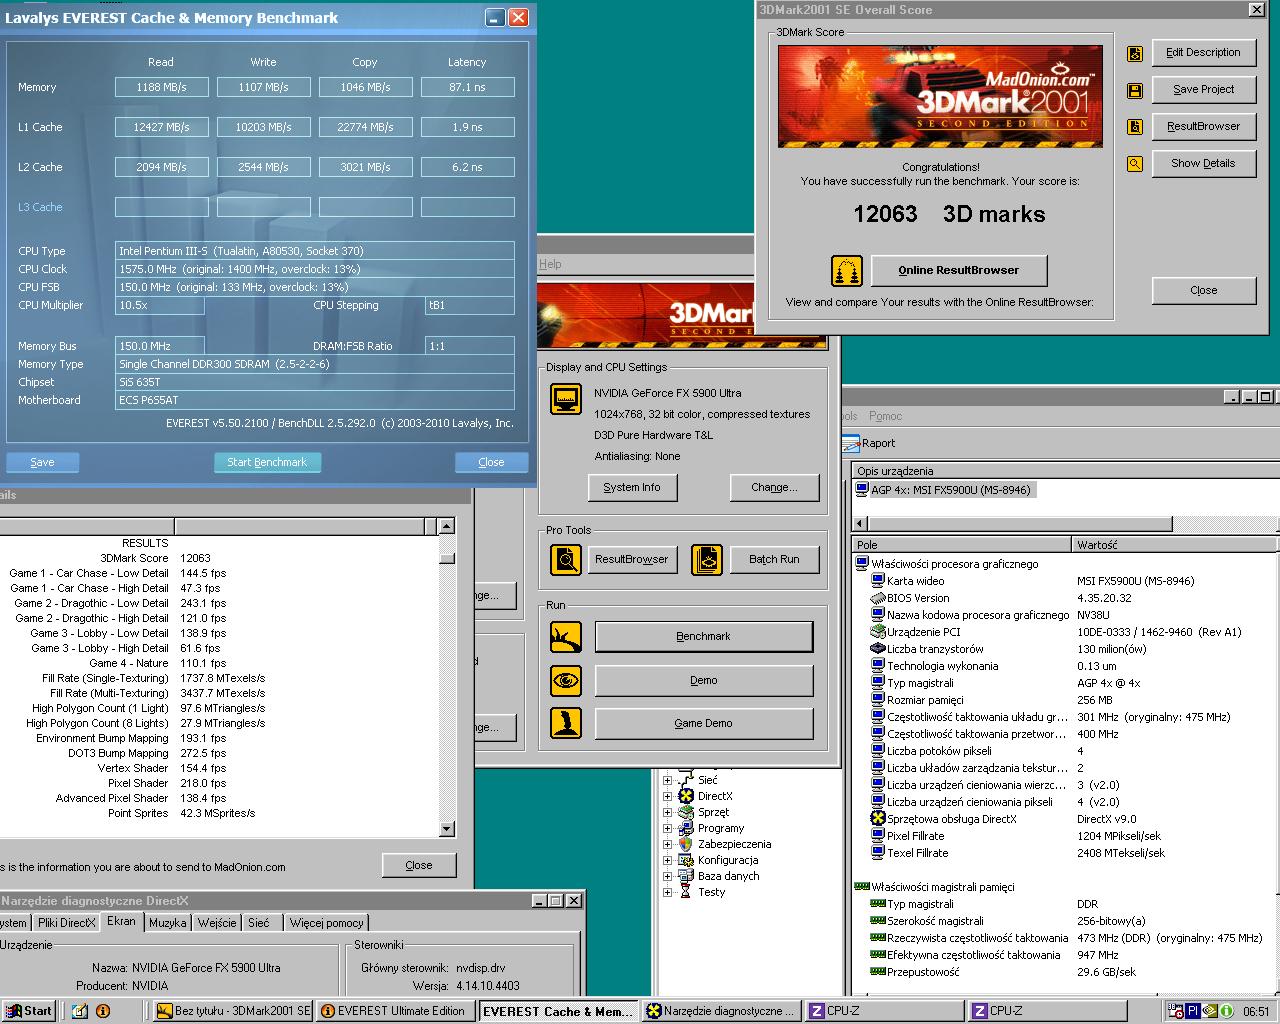
Task: Switch to EVEREST Ultimate Edition taskbar button
Action: [x=394, y=1011]
